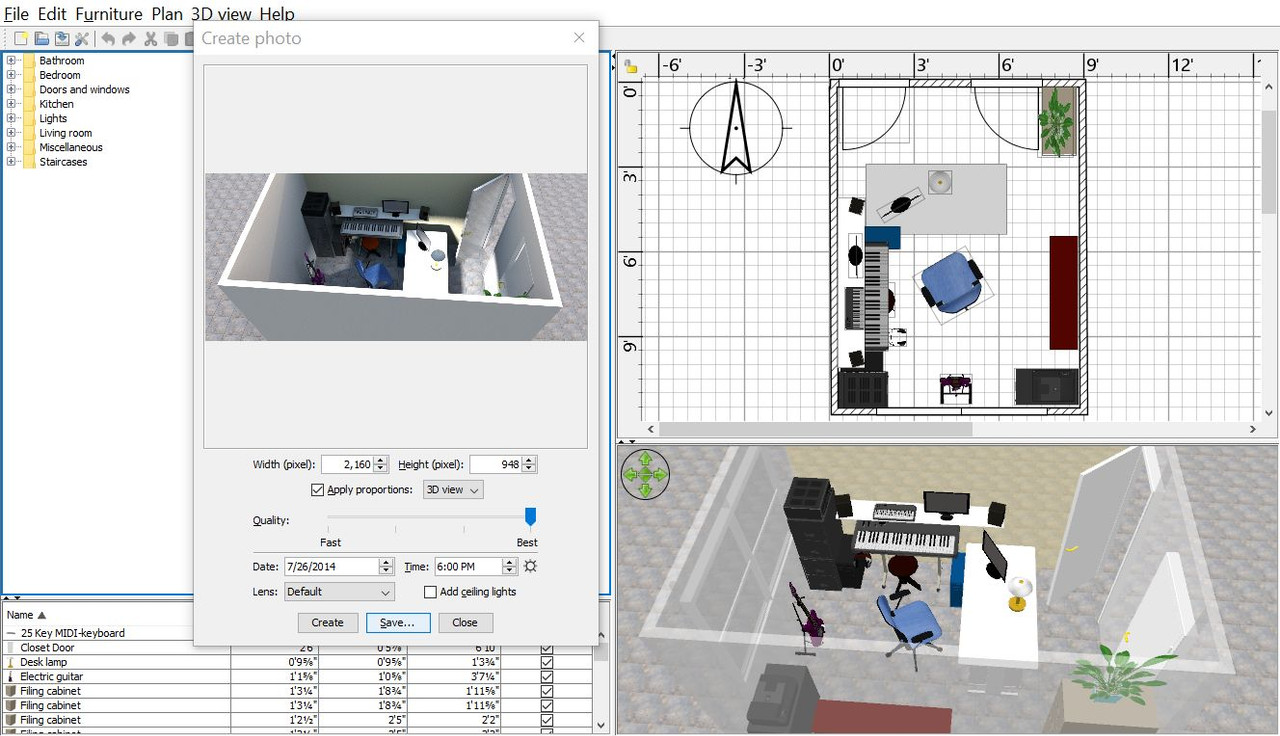
Task: Toggle the Apply proportions checkbox
Action: tap(318, 490)
